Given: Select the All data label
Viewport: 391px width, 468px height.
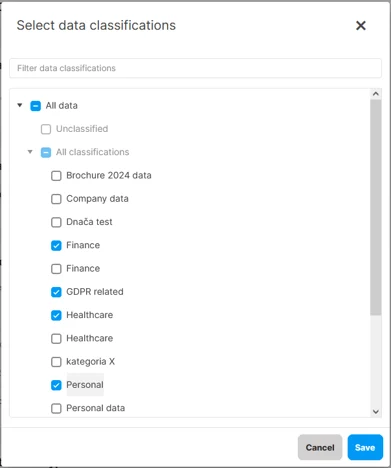Looking at the screenshot, I should 62,106.
